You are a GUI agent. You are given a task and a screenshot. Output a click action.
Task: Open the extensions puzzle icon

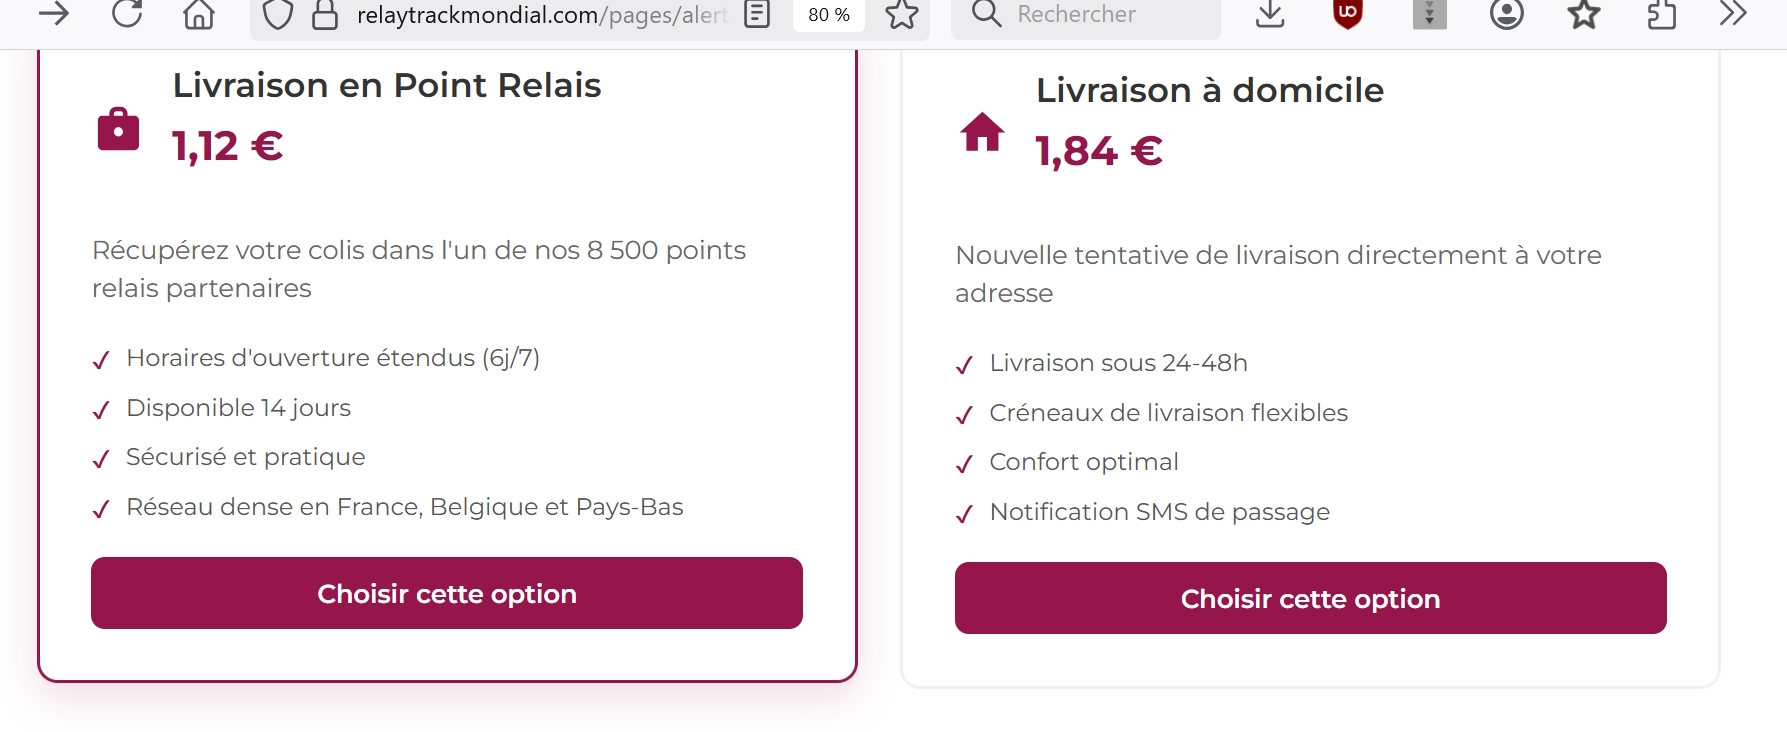tap(1661, 14)
